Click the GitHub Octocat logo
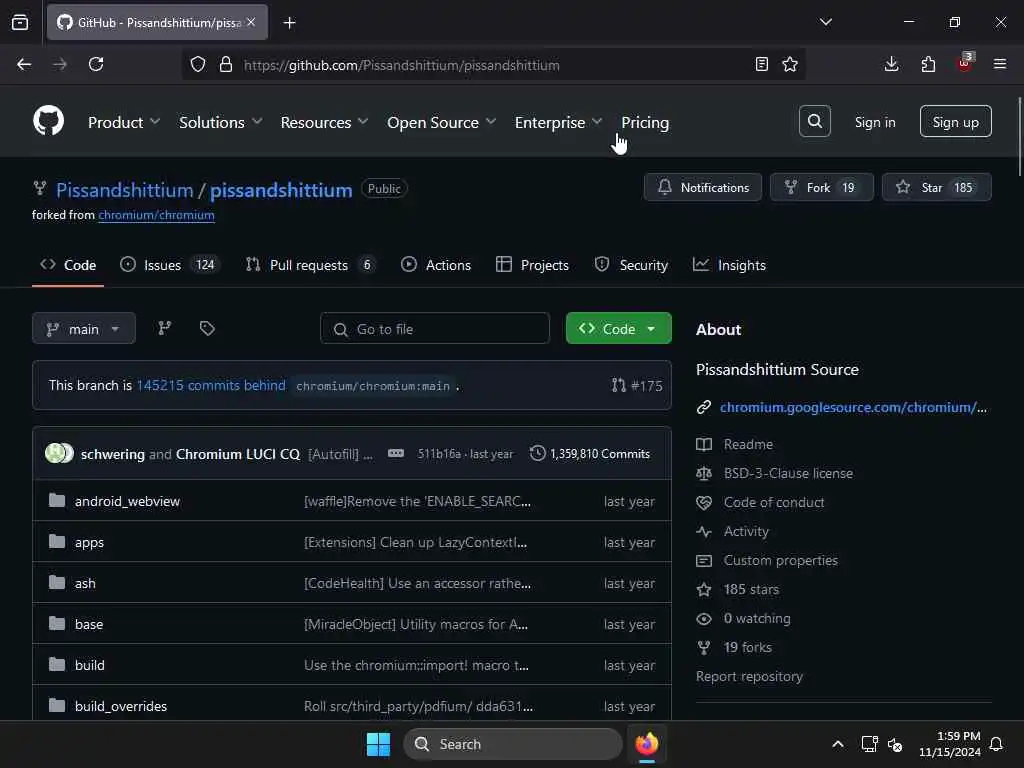Image resolution: width=1024 pixels, height=768 pixels. [49, 121]
